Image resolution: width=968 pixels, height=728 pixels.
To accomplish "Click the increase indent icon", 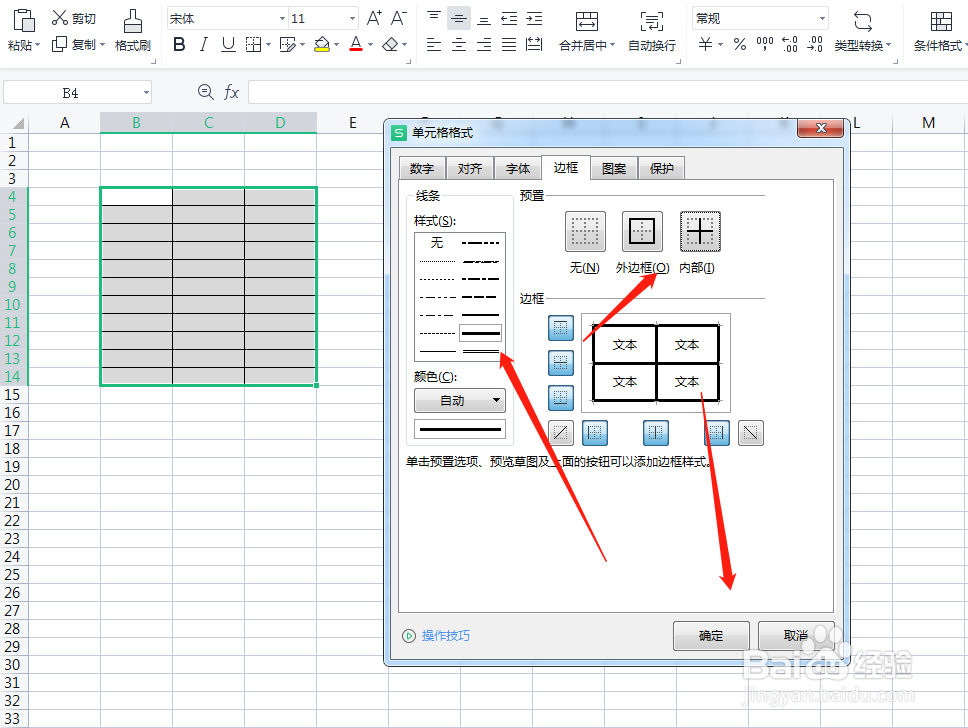I will [x=535, y=19].
